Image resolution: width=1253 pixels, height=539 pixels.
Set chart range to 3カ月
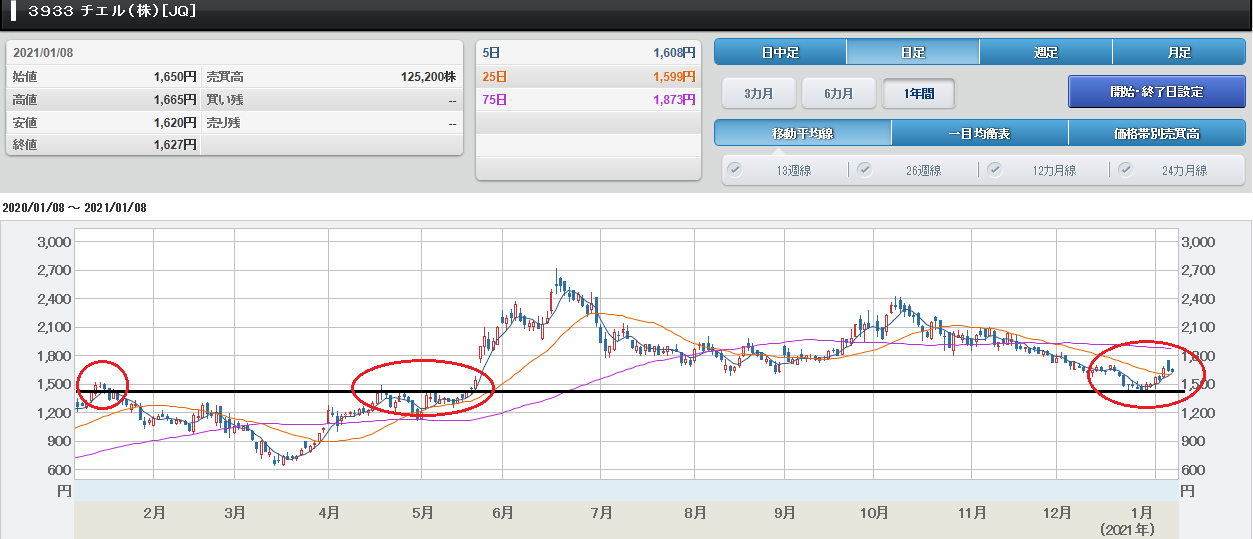[x=759, y=93]
